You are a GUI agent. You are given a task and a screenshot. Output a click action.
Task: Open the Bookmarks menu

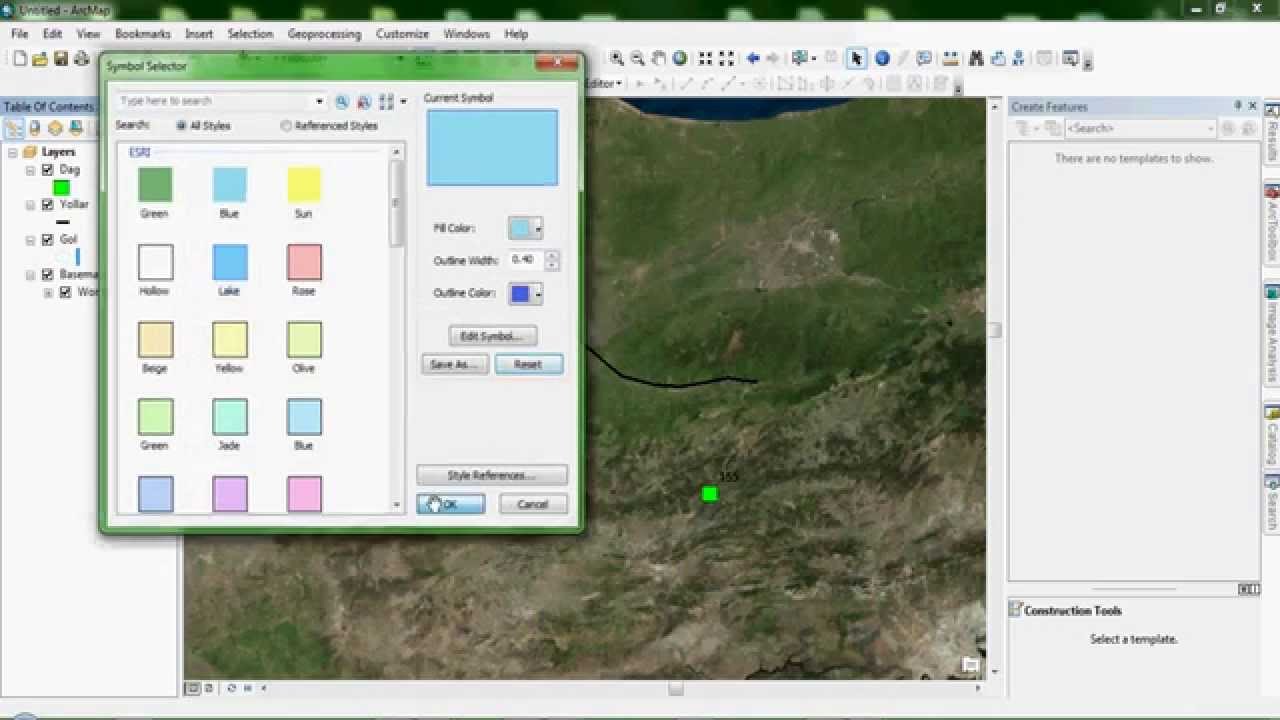coord(143,34)
